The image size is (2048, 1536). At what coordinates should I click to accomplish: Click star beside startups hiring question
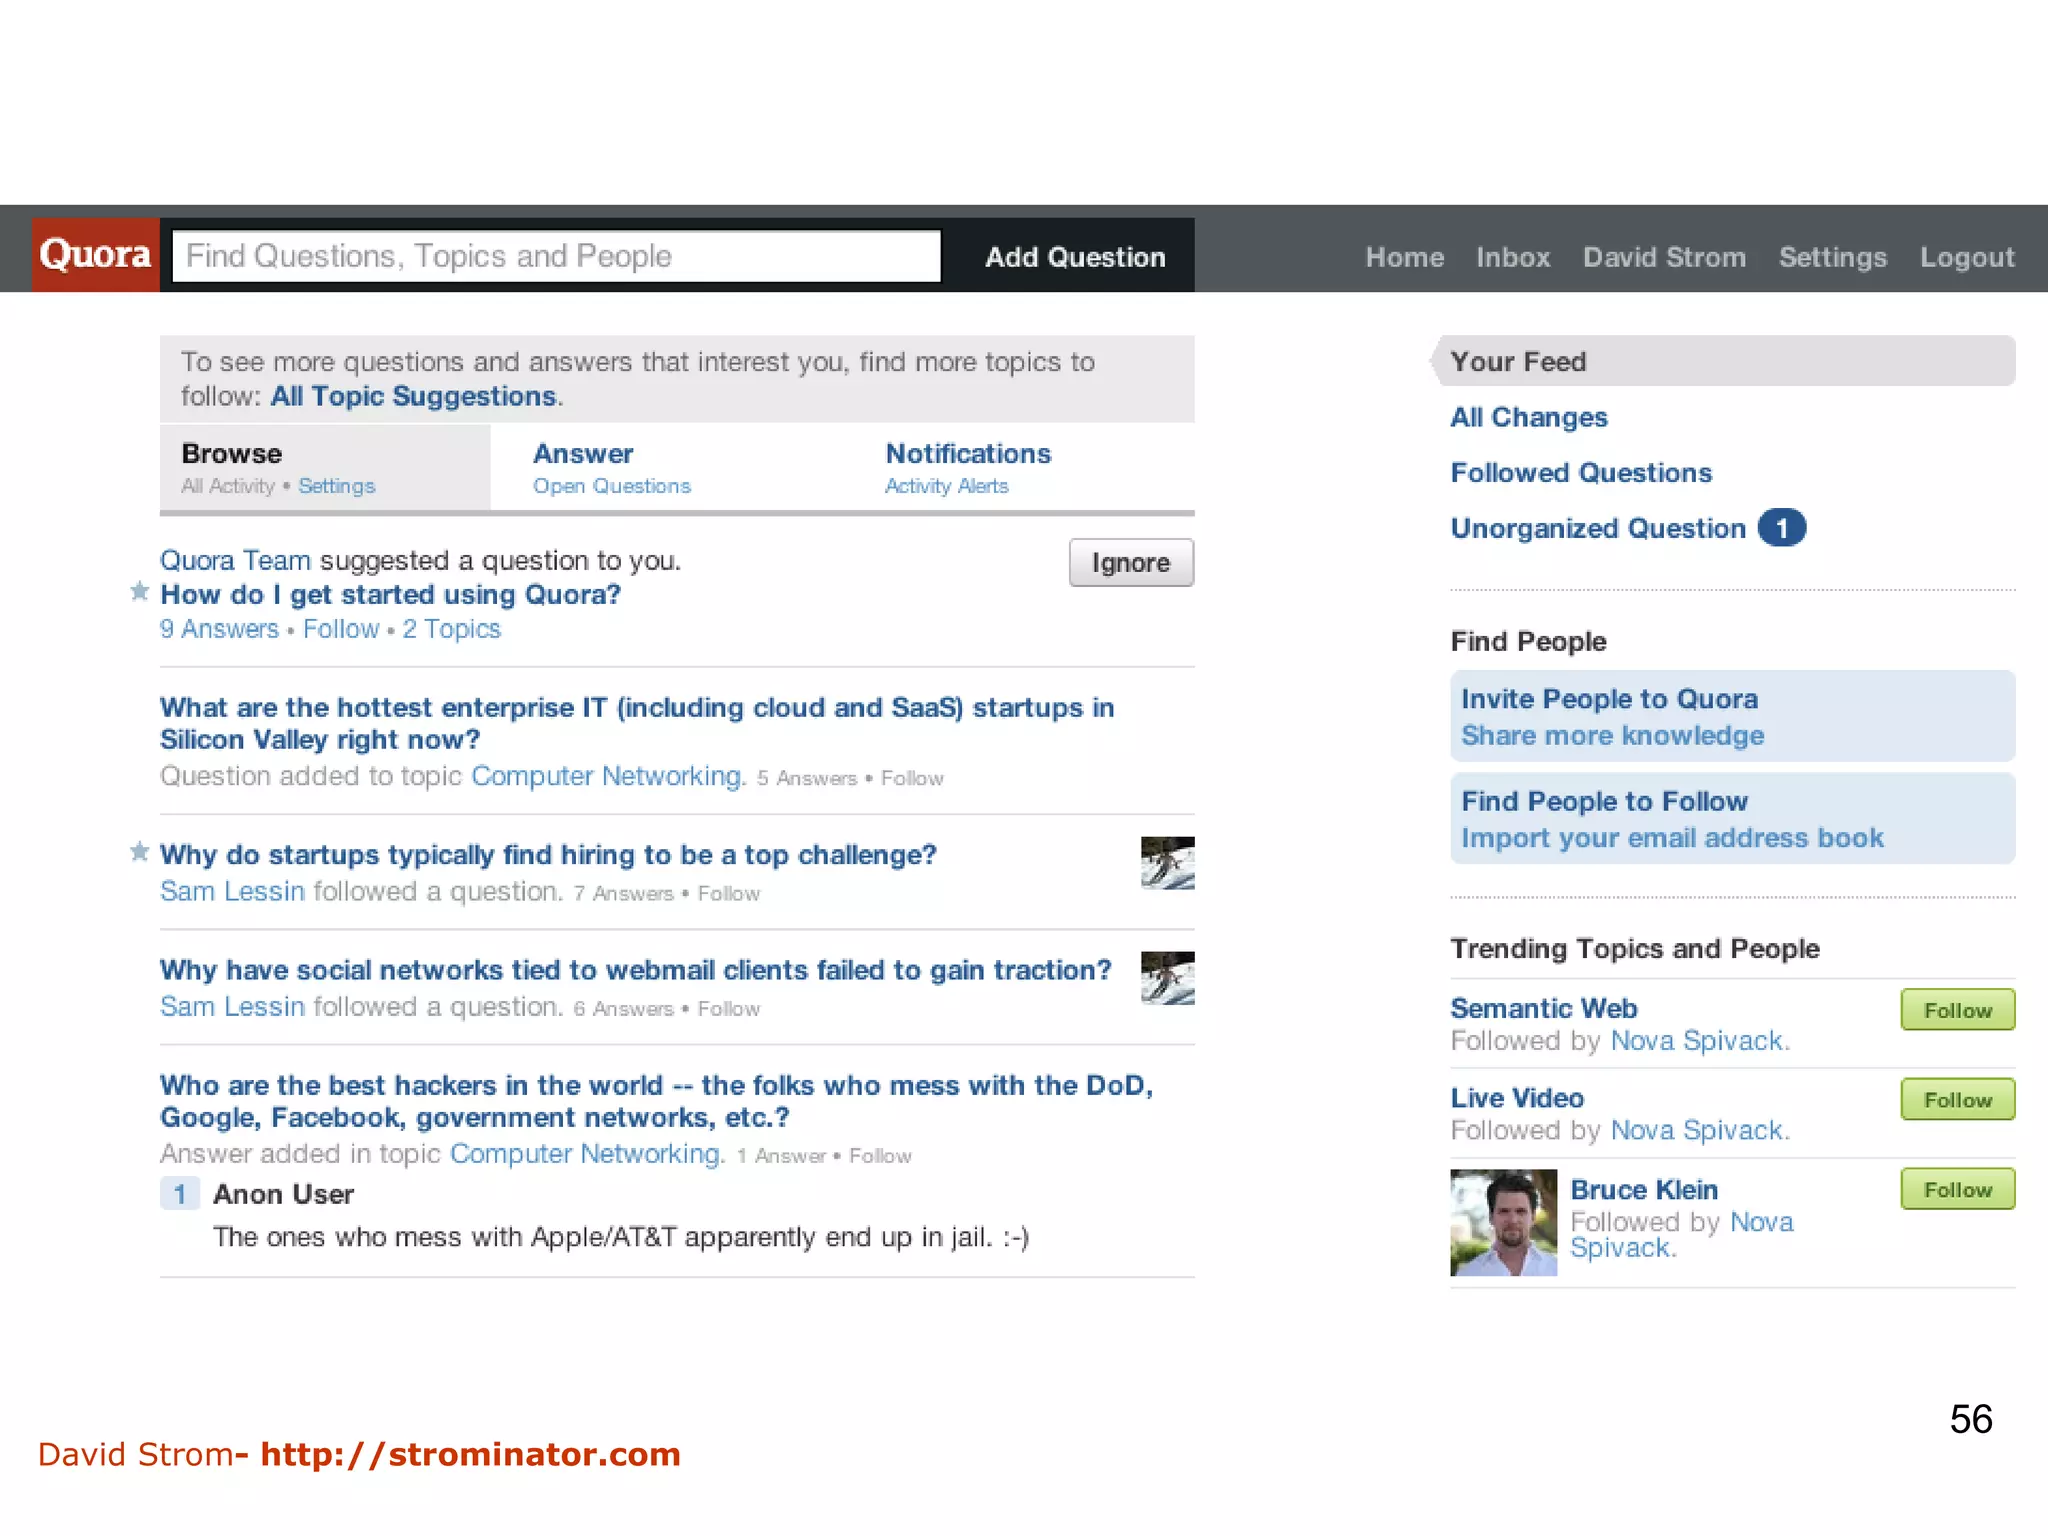click(140, 852)
